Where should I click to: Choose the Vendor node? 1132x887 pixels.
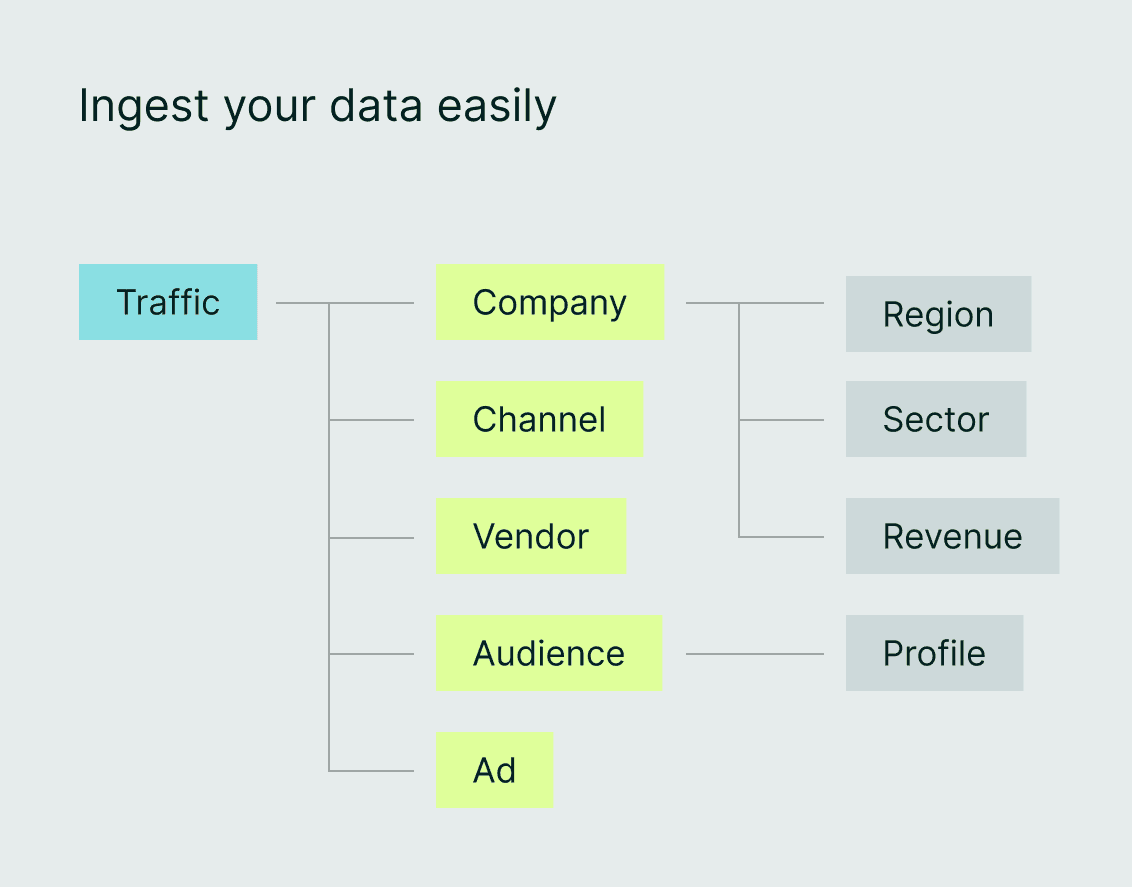click(x=531, y=536)
